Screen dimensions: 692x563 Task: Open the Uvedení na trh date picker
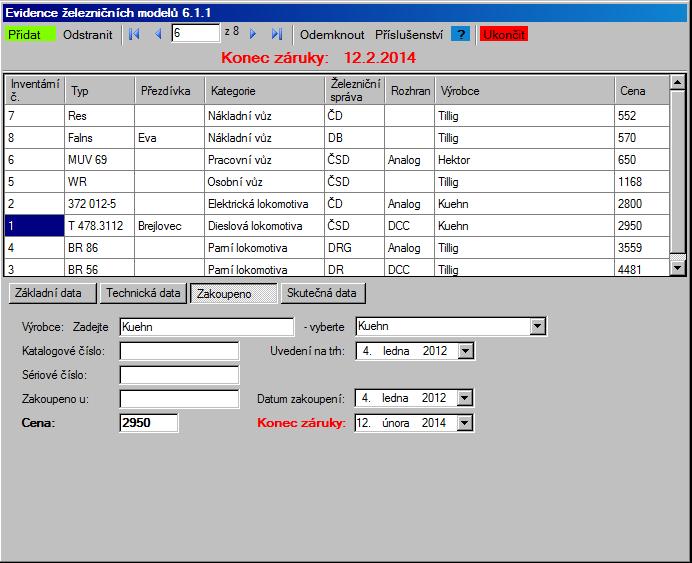464,351
